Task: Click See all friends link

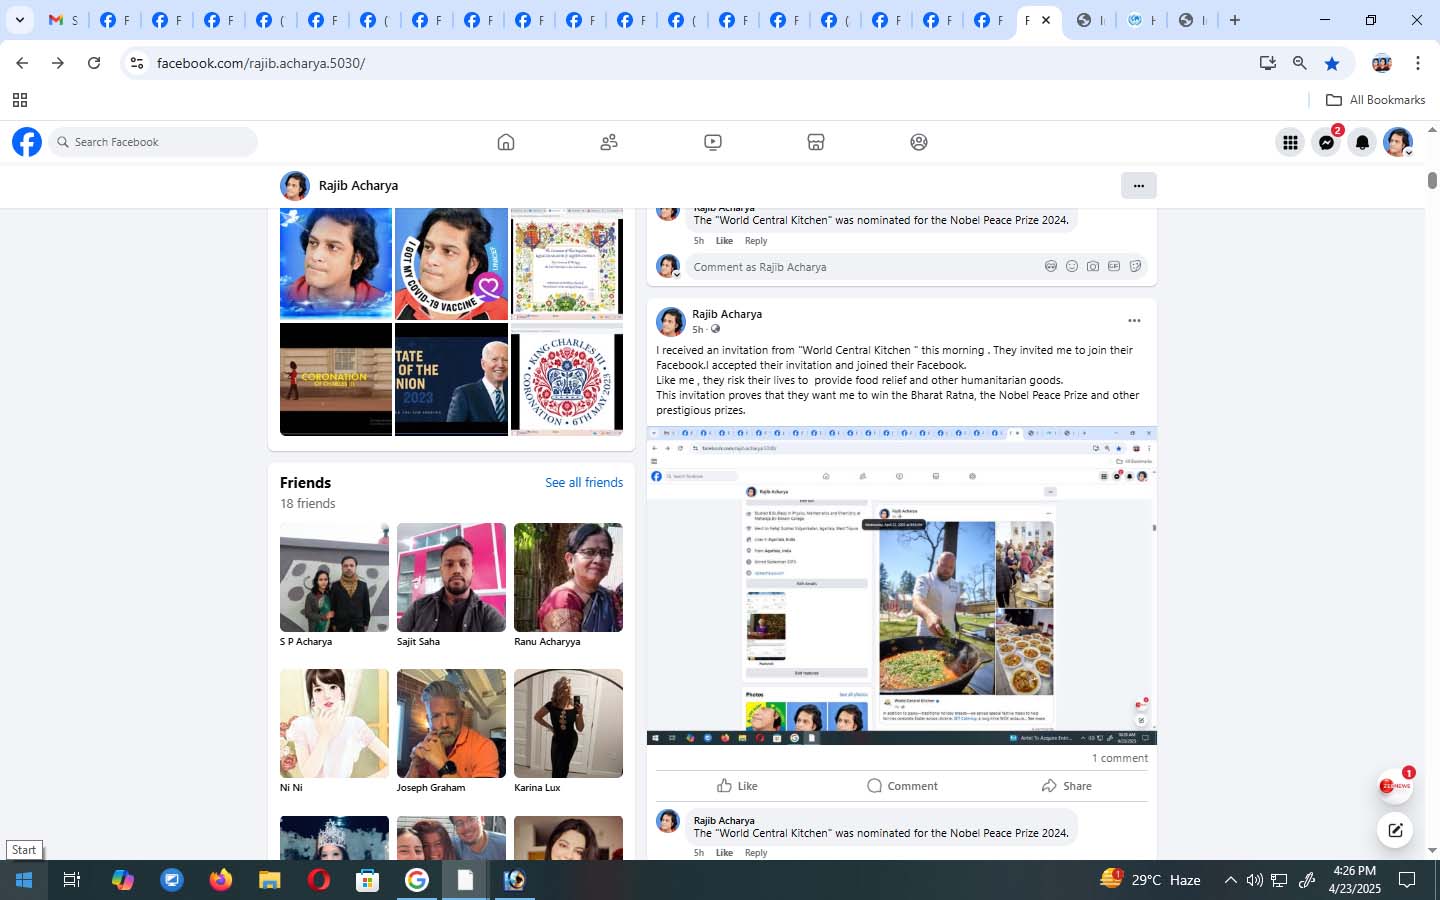Action: pos(584,482)
